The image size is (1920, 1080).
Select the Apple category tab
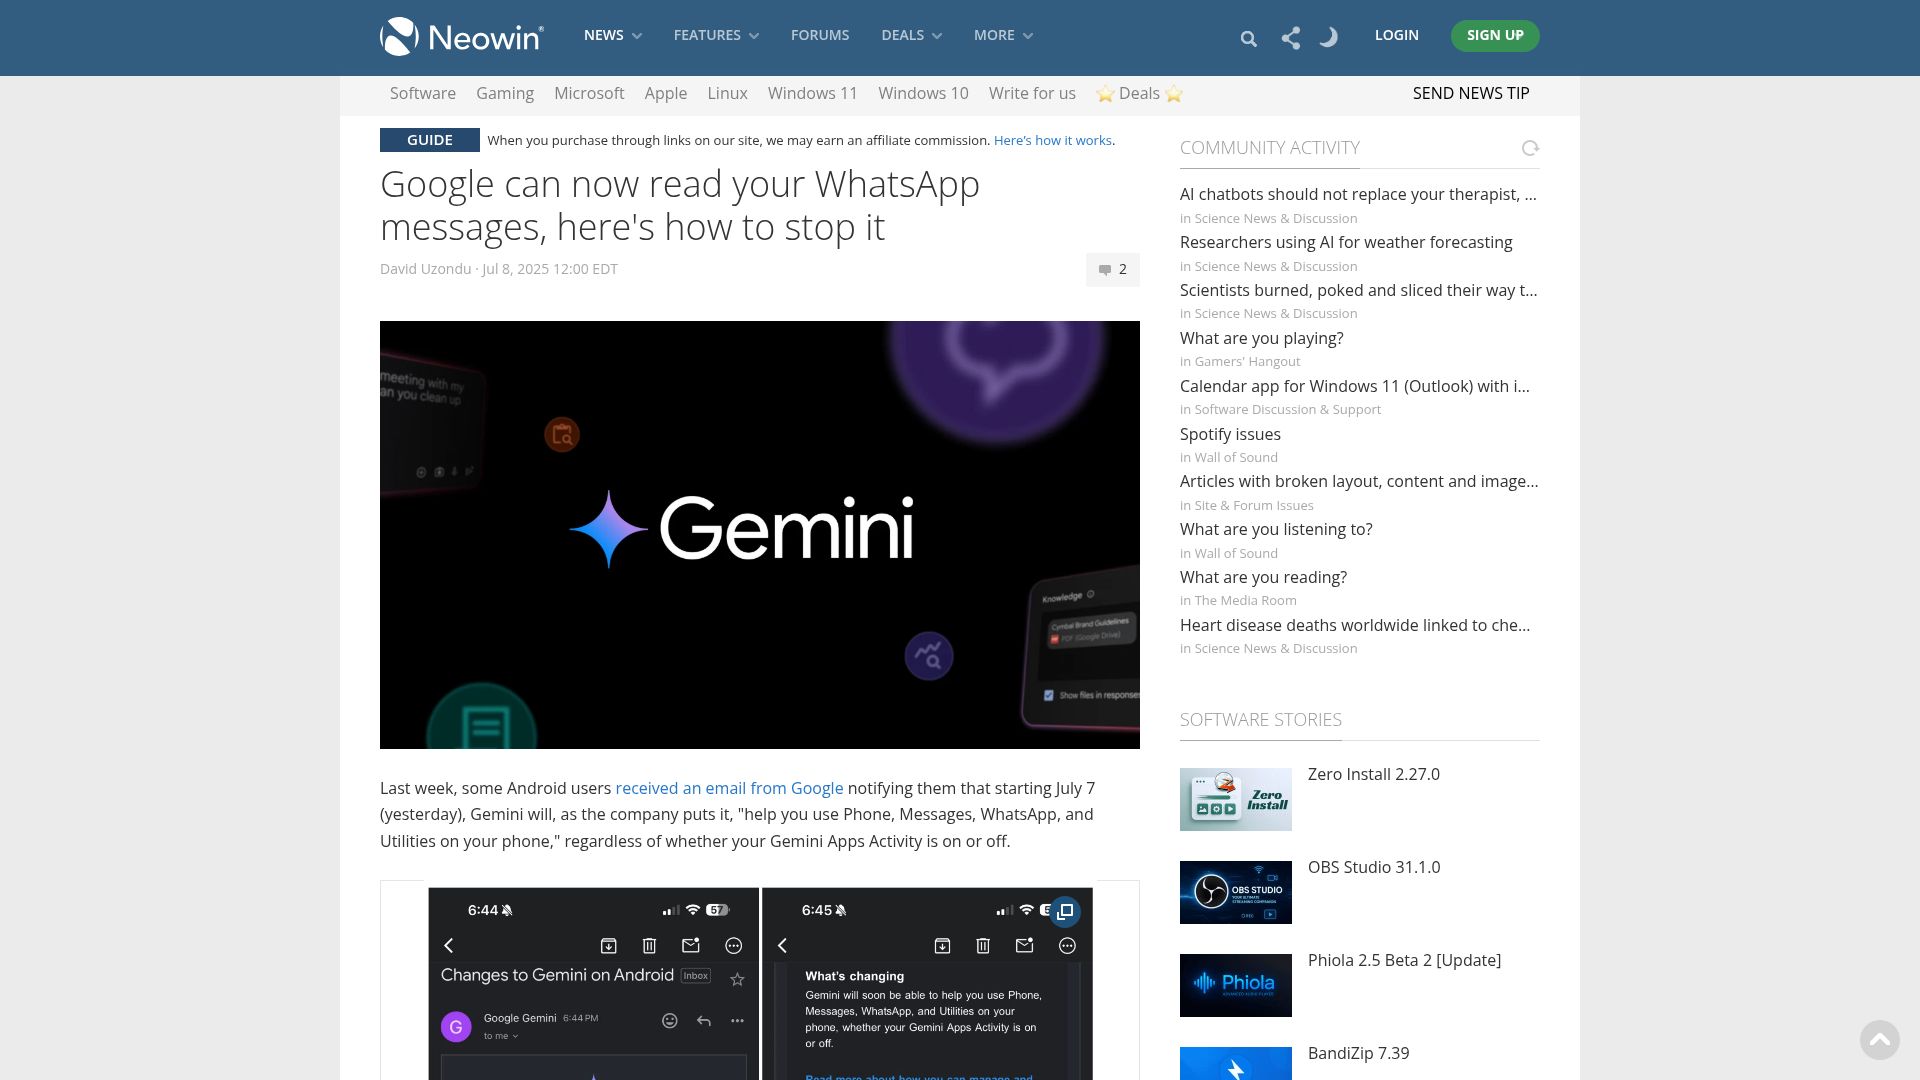click(666, 93)
